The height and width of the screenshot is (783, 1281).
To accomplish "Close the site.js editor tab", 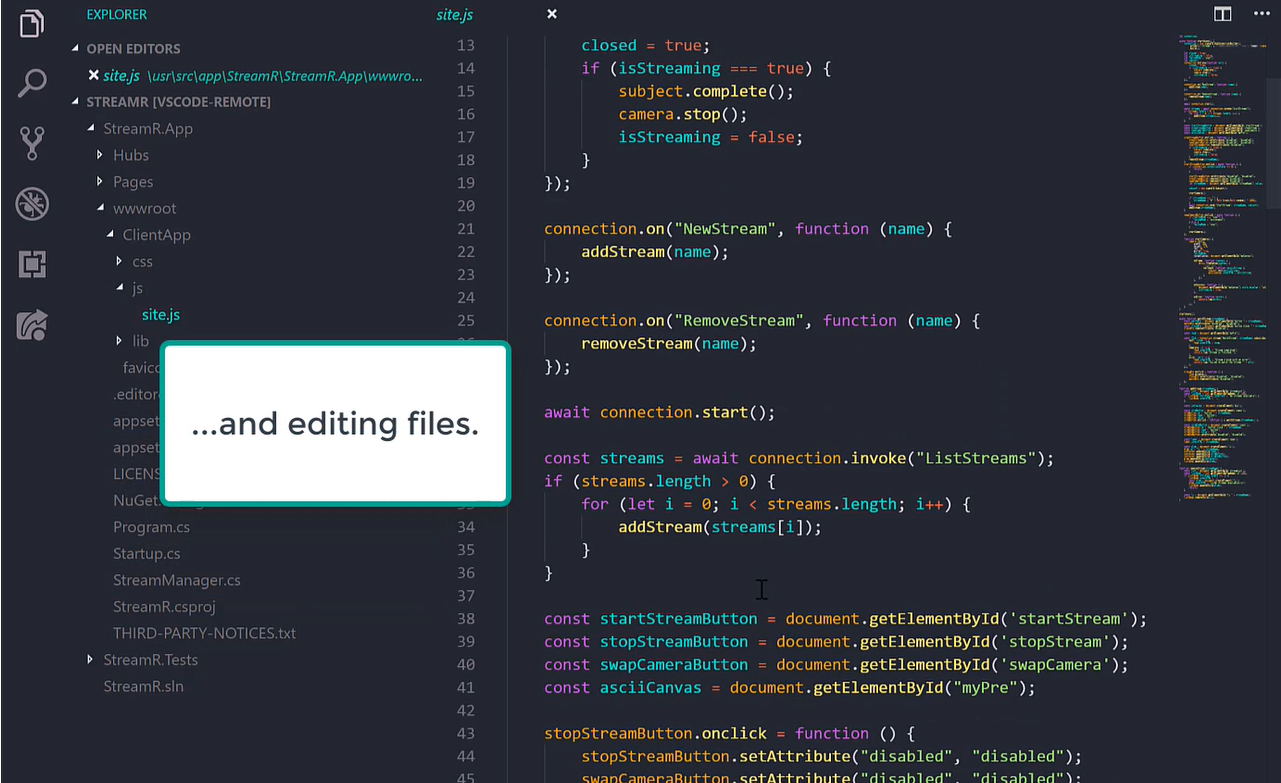I will click(551, 14).
